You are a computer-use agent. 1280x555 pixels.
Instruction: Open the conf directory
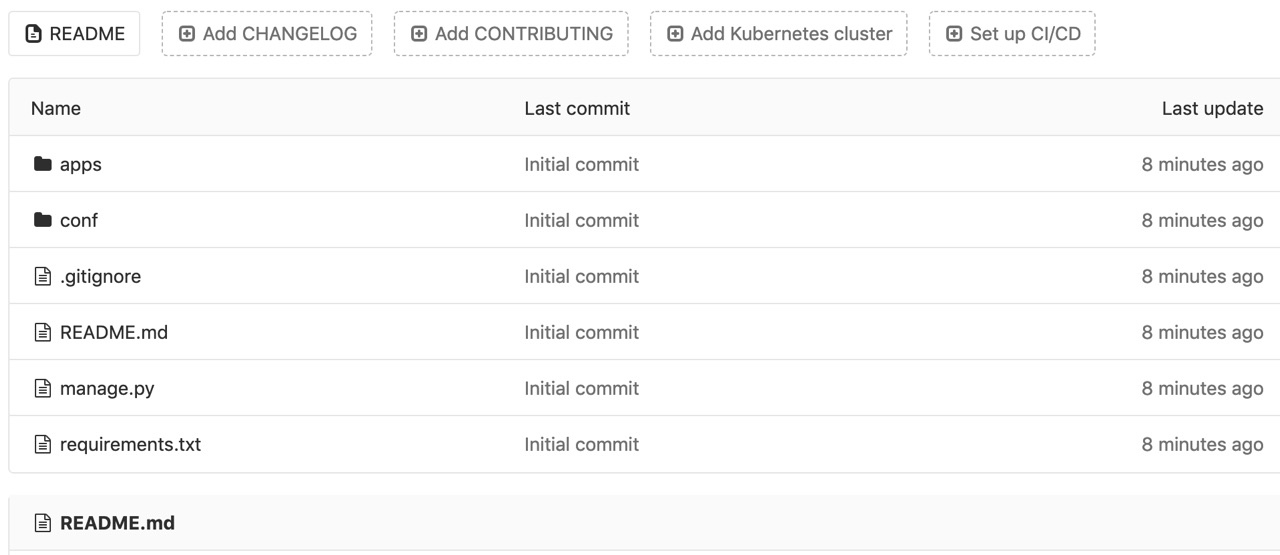[x=79, y=220]
